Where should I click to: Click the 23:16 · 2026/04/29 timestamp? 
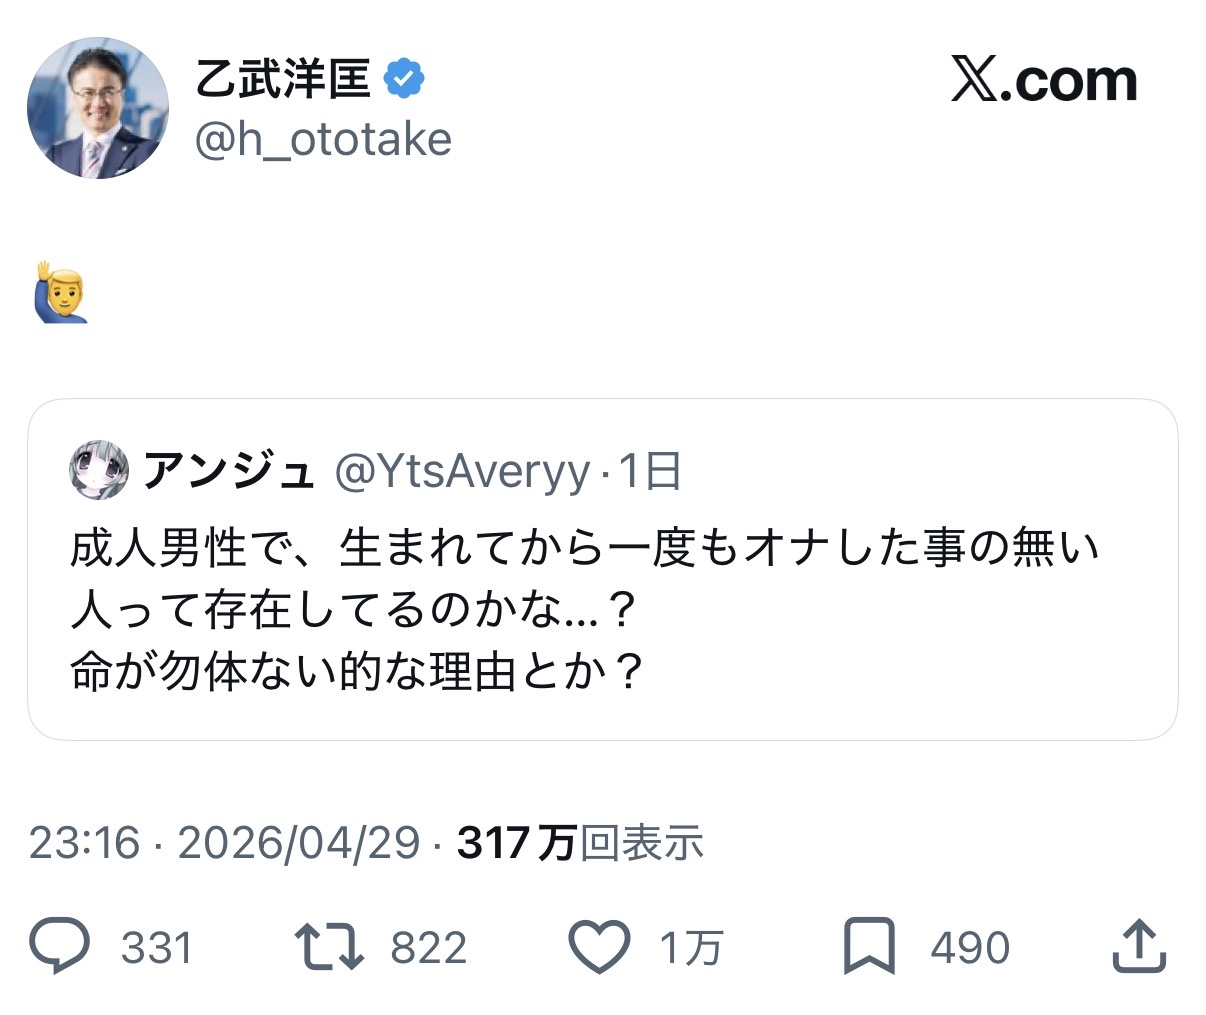coord(224,843)
